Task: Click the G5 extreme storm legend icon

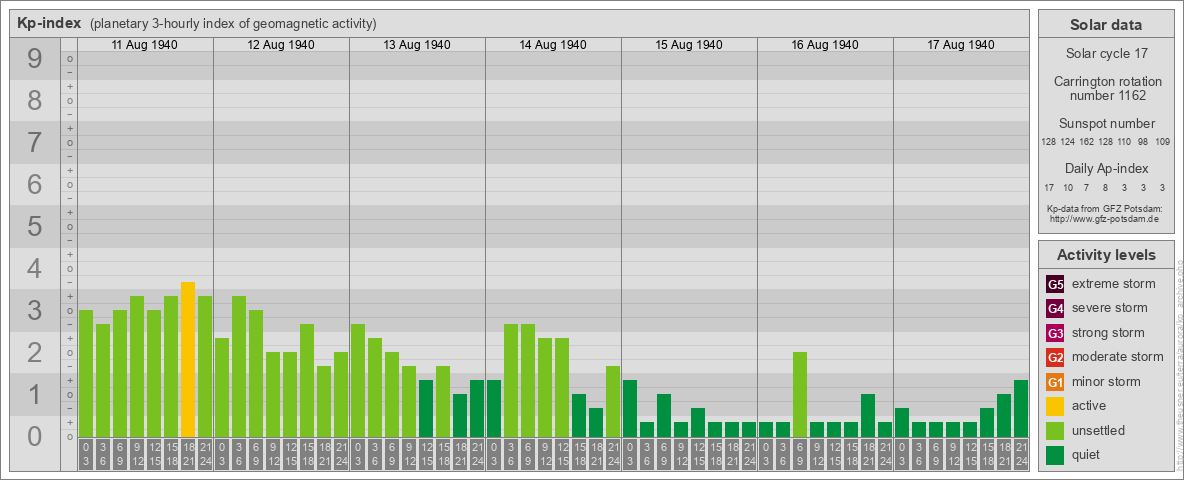Action: 1055,284
